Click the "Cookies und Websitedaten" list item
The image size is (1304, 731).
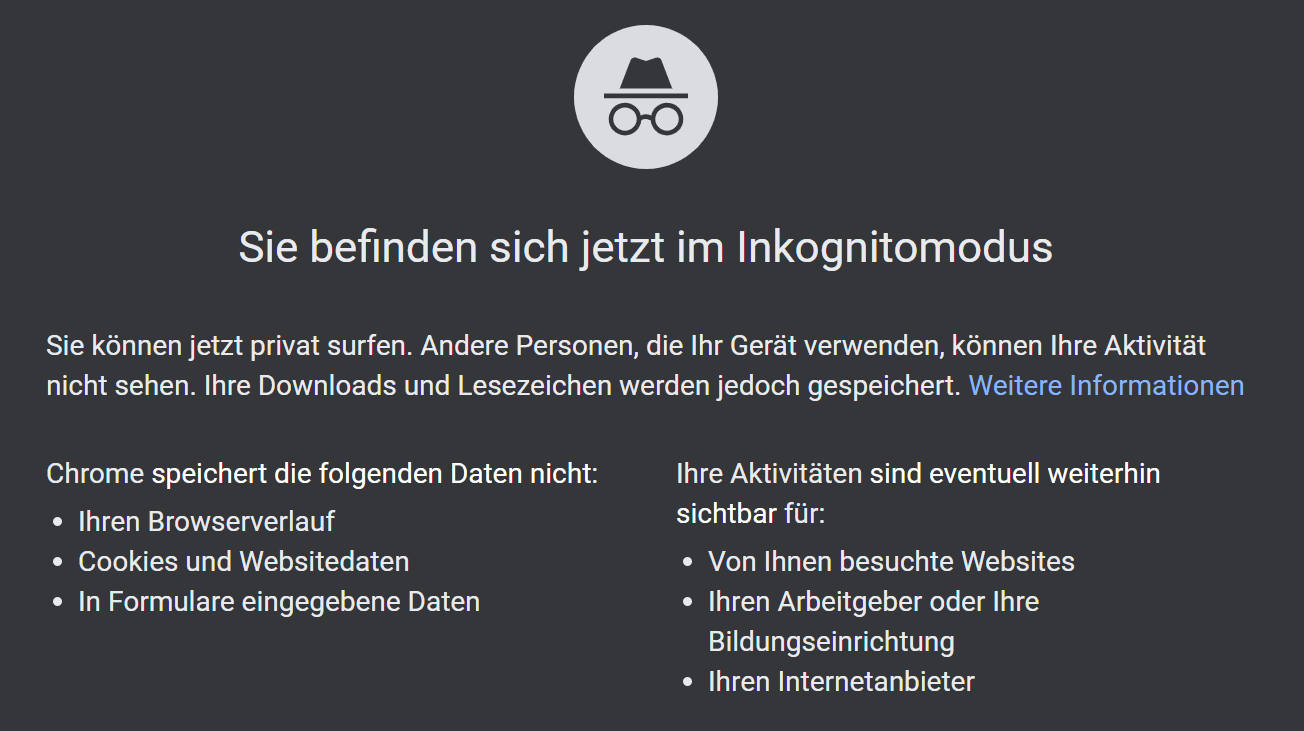[243, 561]
